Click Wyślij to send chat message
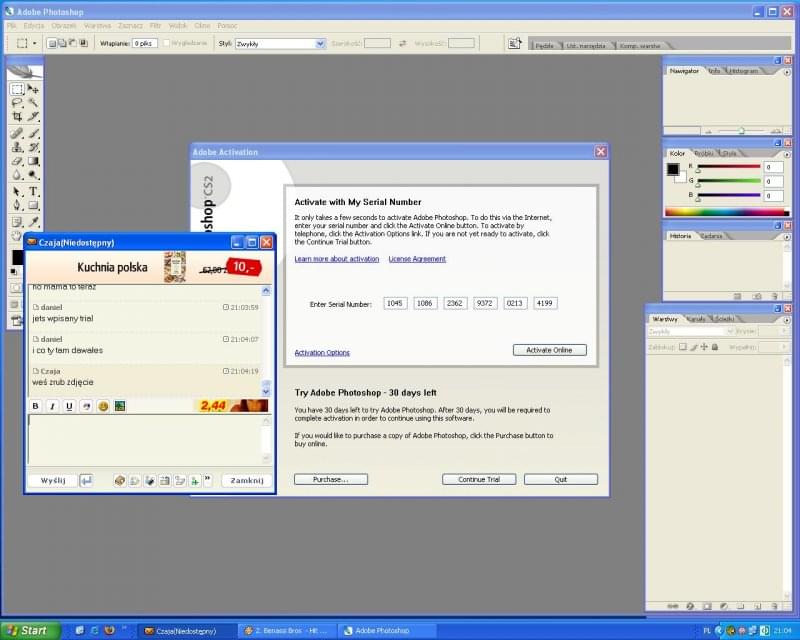800x640 pixels. (53, 481)
